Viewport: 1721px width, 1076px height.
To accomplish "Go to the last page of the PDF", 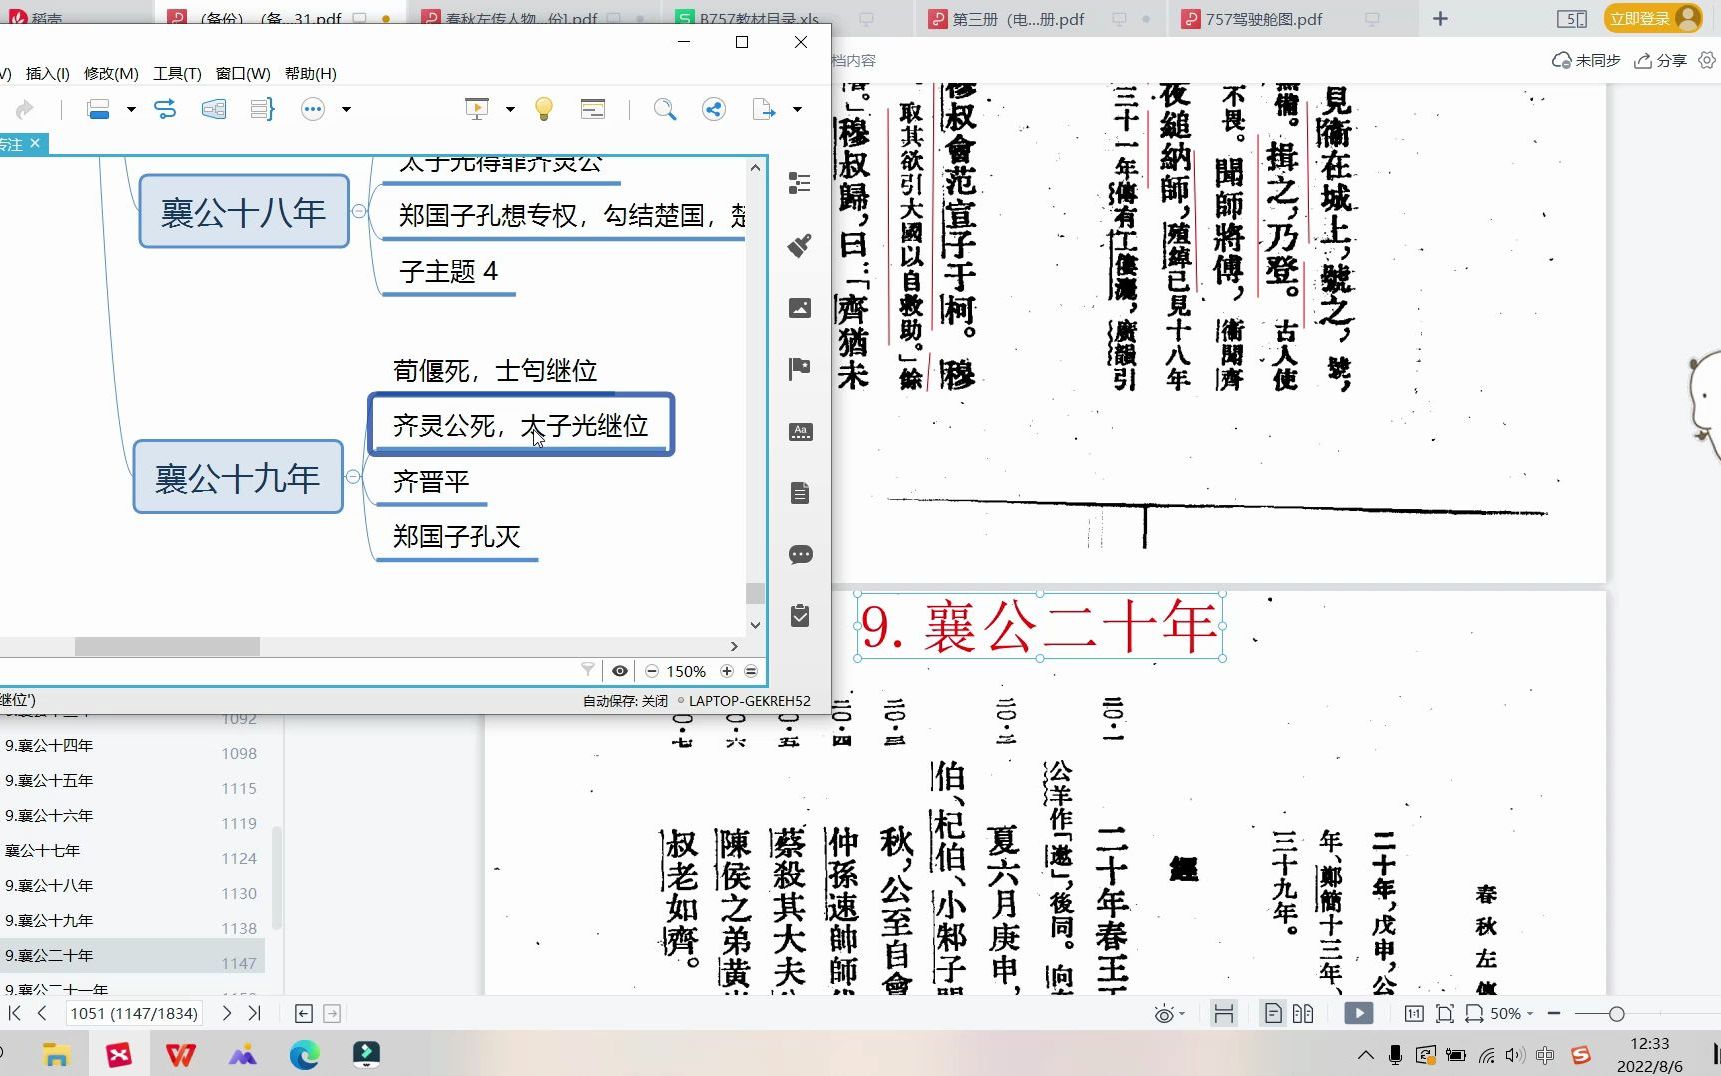I will (x=254, y=1013).
